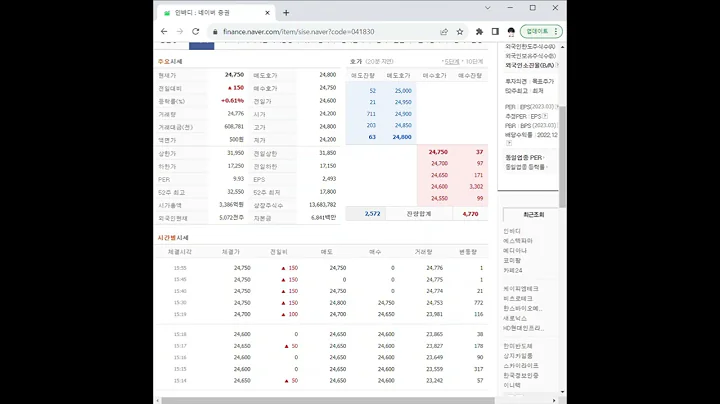The height and width of the screenshot is (404, 720).
Task: Open a new tab with plus button
Action: pos(286,13)
